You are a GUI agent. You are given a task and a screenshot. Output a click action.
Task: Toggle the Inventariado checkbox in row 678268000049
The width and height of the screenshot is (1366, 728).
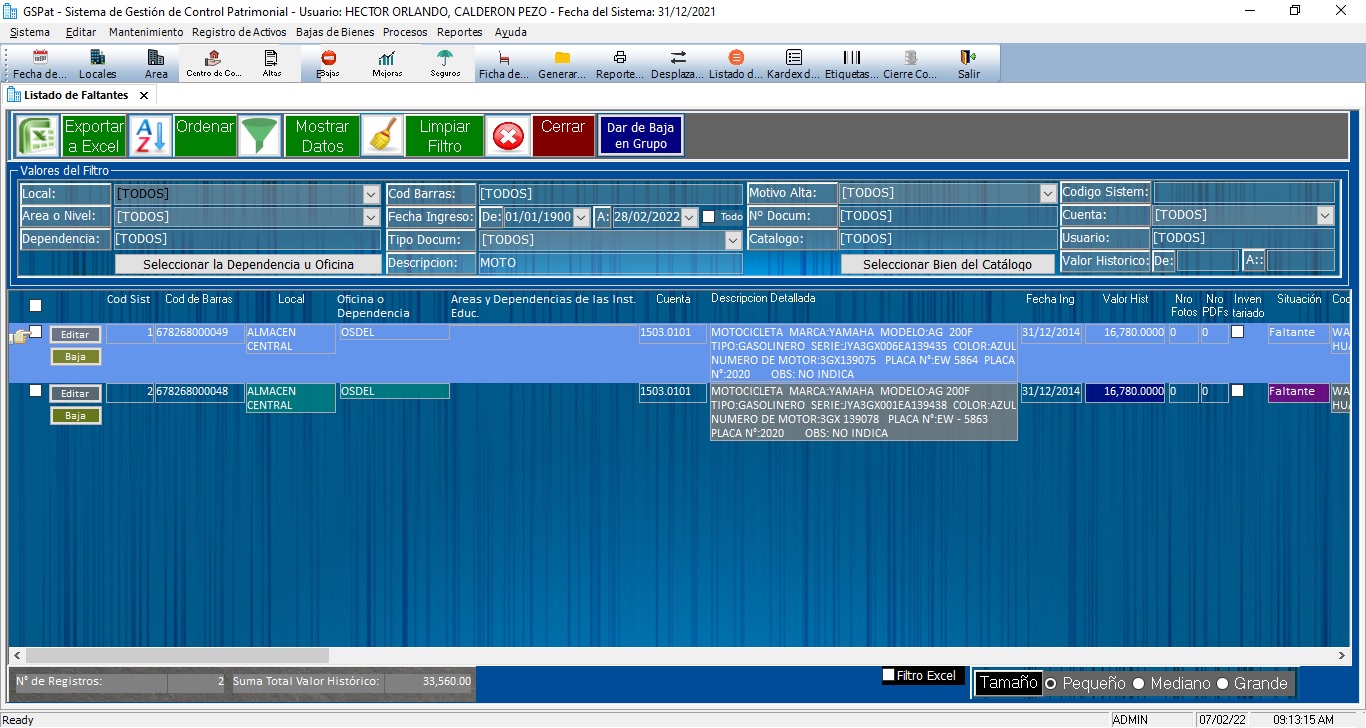(1237, 332)
